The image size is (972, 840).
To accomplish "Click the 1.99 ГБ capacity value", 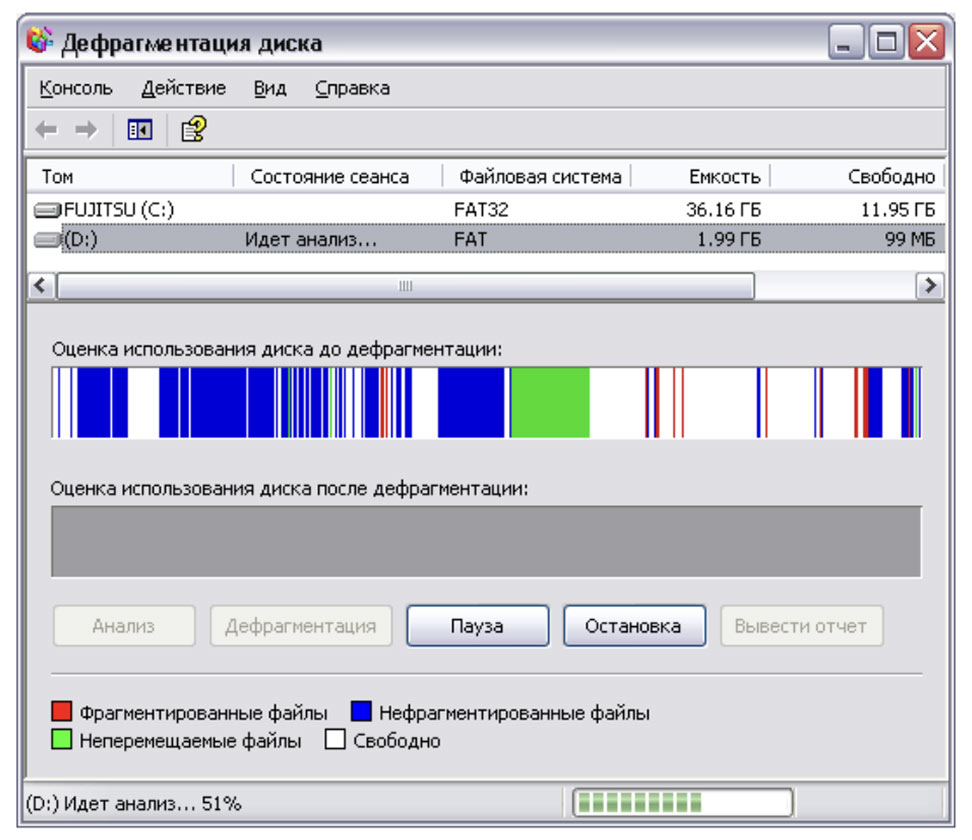I will pyautogui.click(x=729, y=239).
